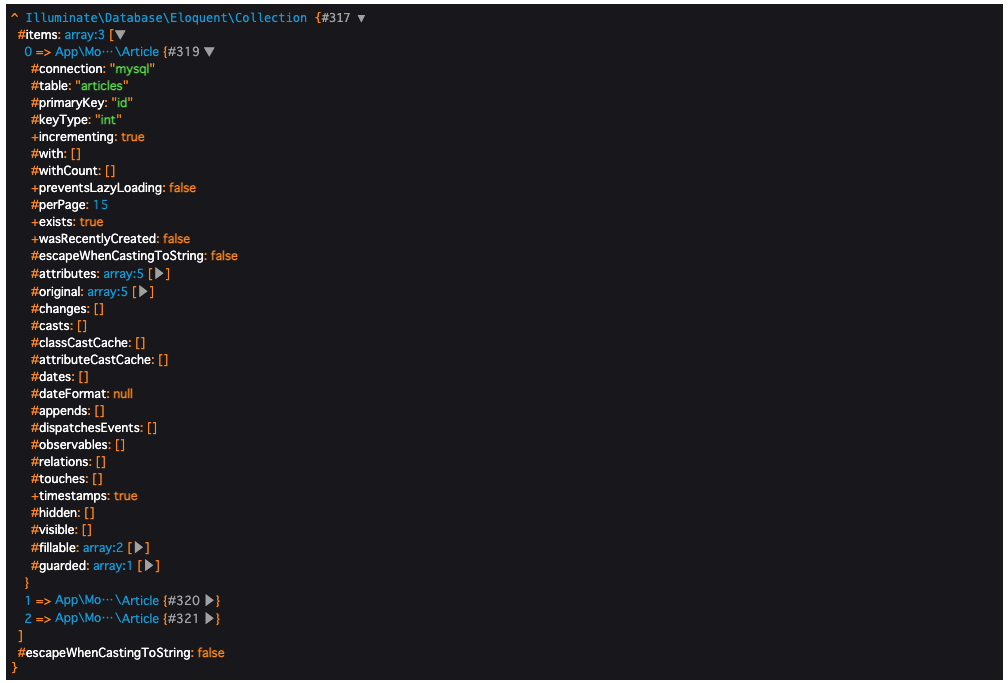Click the App\Mo…\Article class at index 1
1008x683 pixels.
click(x=107, y=600)
